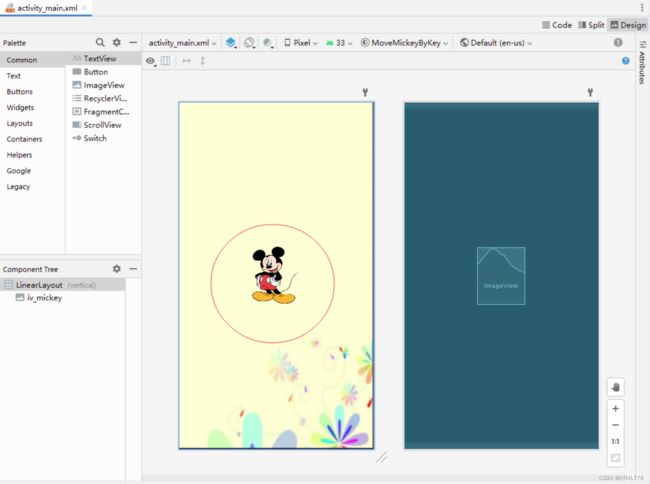Search the Palette with magnifier icon
Screen dimensions: 650x484
100,42
